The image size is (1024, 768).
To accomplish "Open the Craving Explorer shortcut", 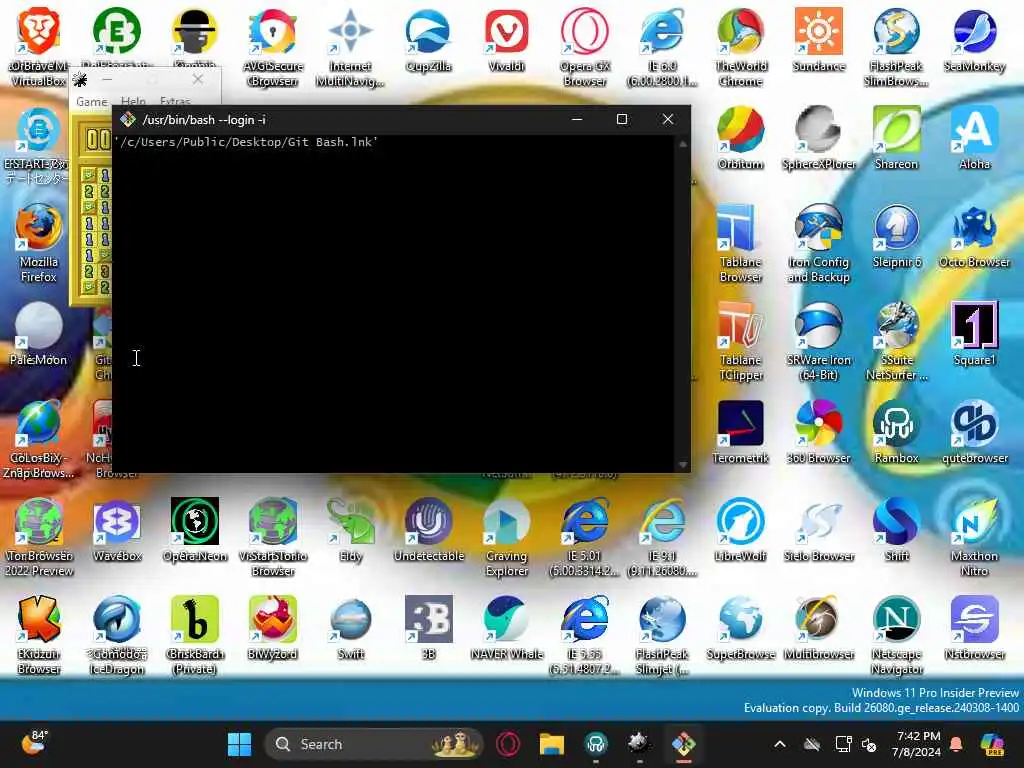I will (506, 537).
